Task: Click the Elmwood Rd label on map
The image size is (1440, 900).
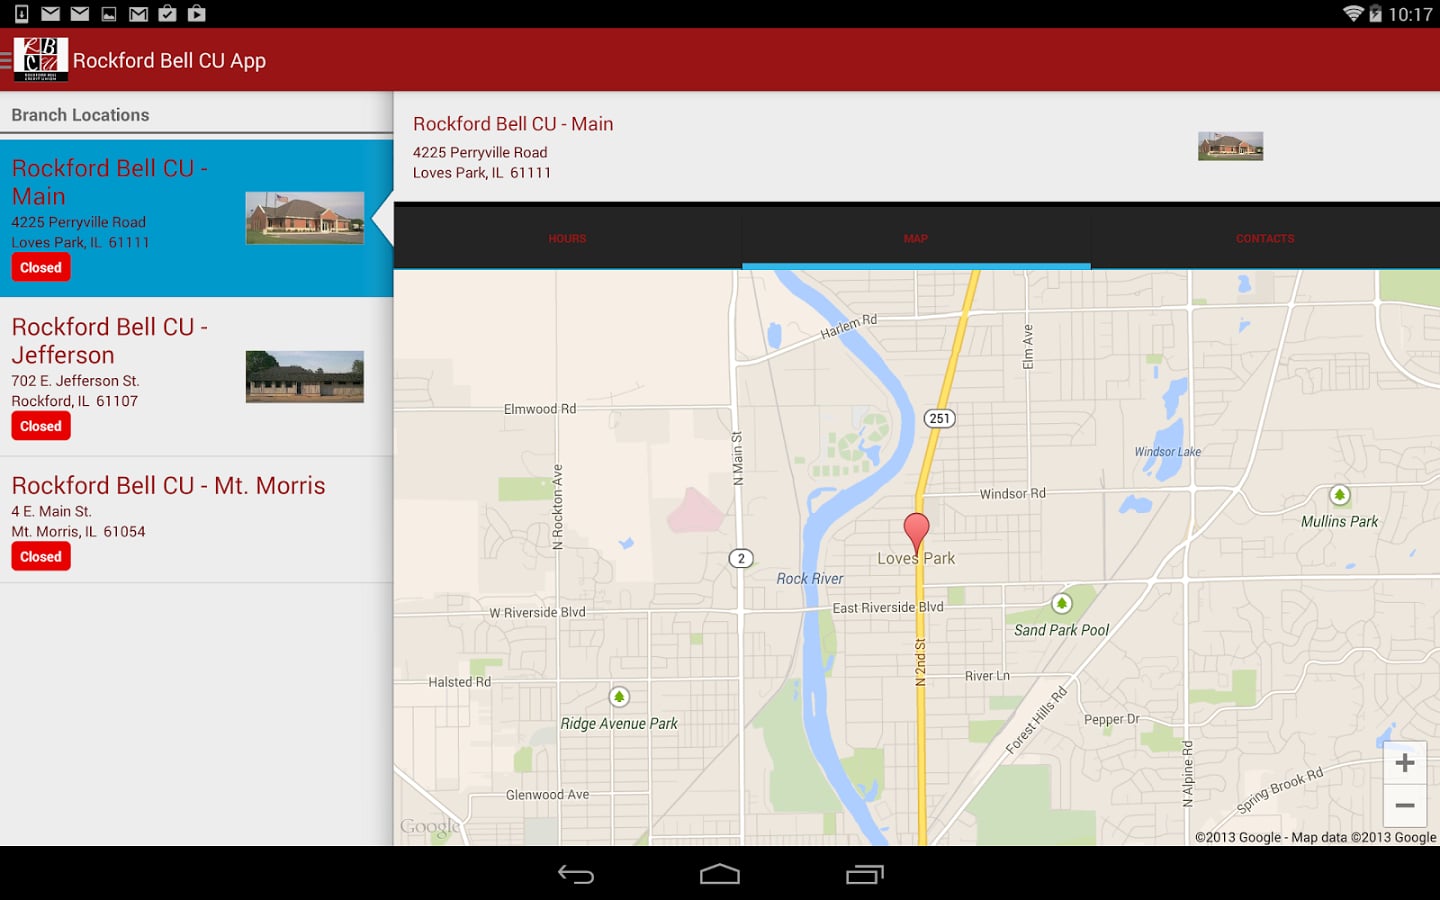Action: (x=540, y=409)
